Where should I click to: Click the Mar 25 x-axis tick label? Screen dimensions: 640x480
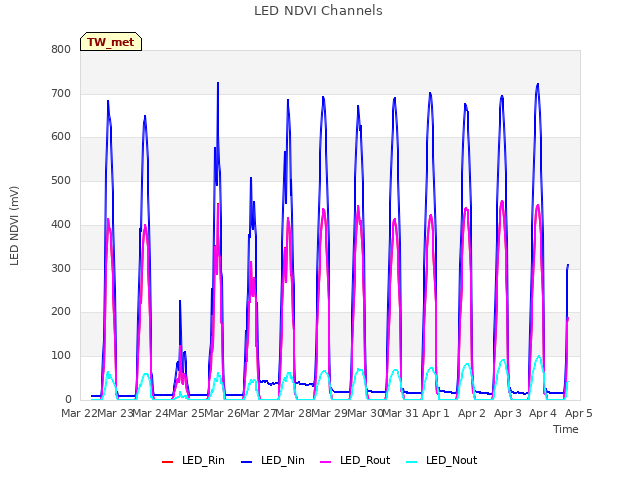point(186,413)
